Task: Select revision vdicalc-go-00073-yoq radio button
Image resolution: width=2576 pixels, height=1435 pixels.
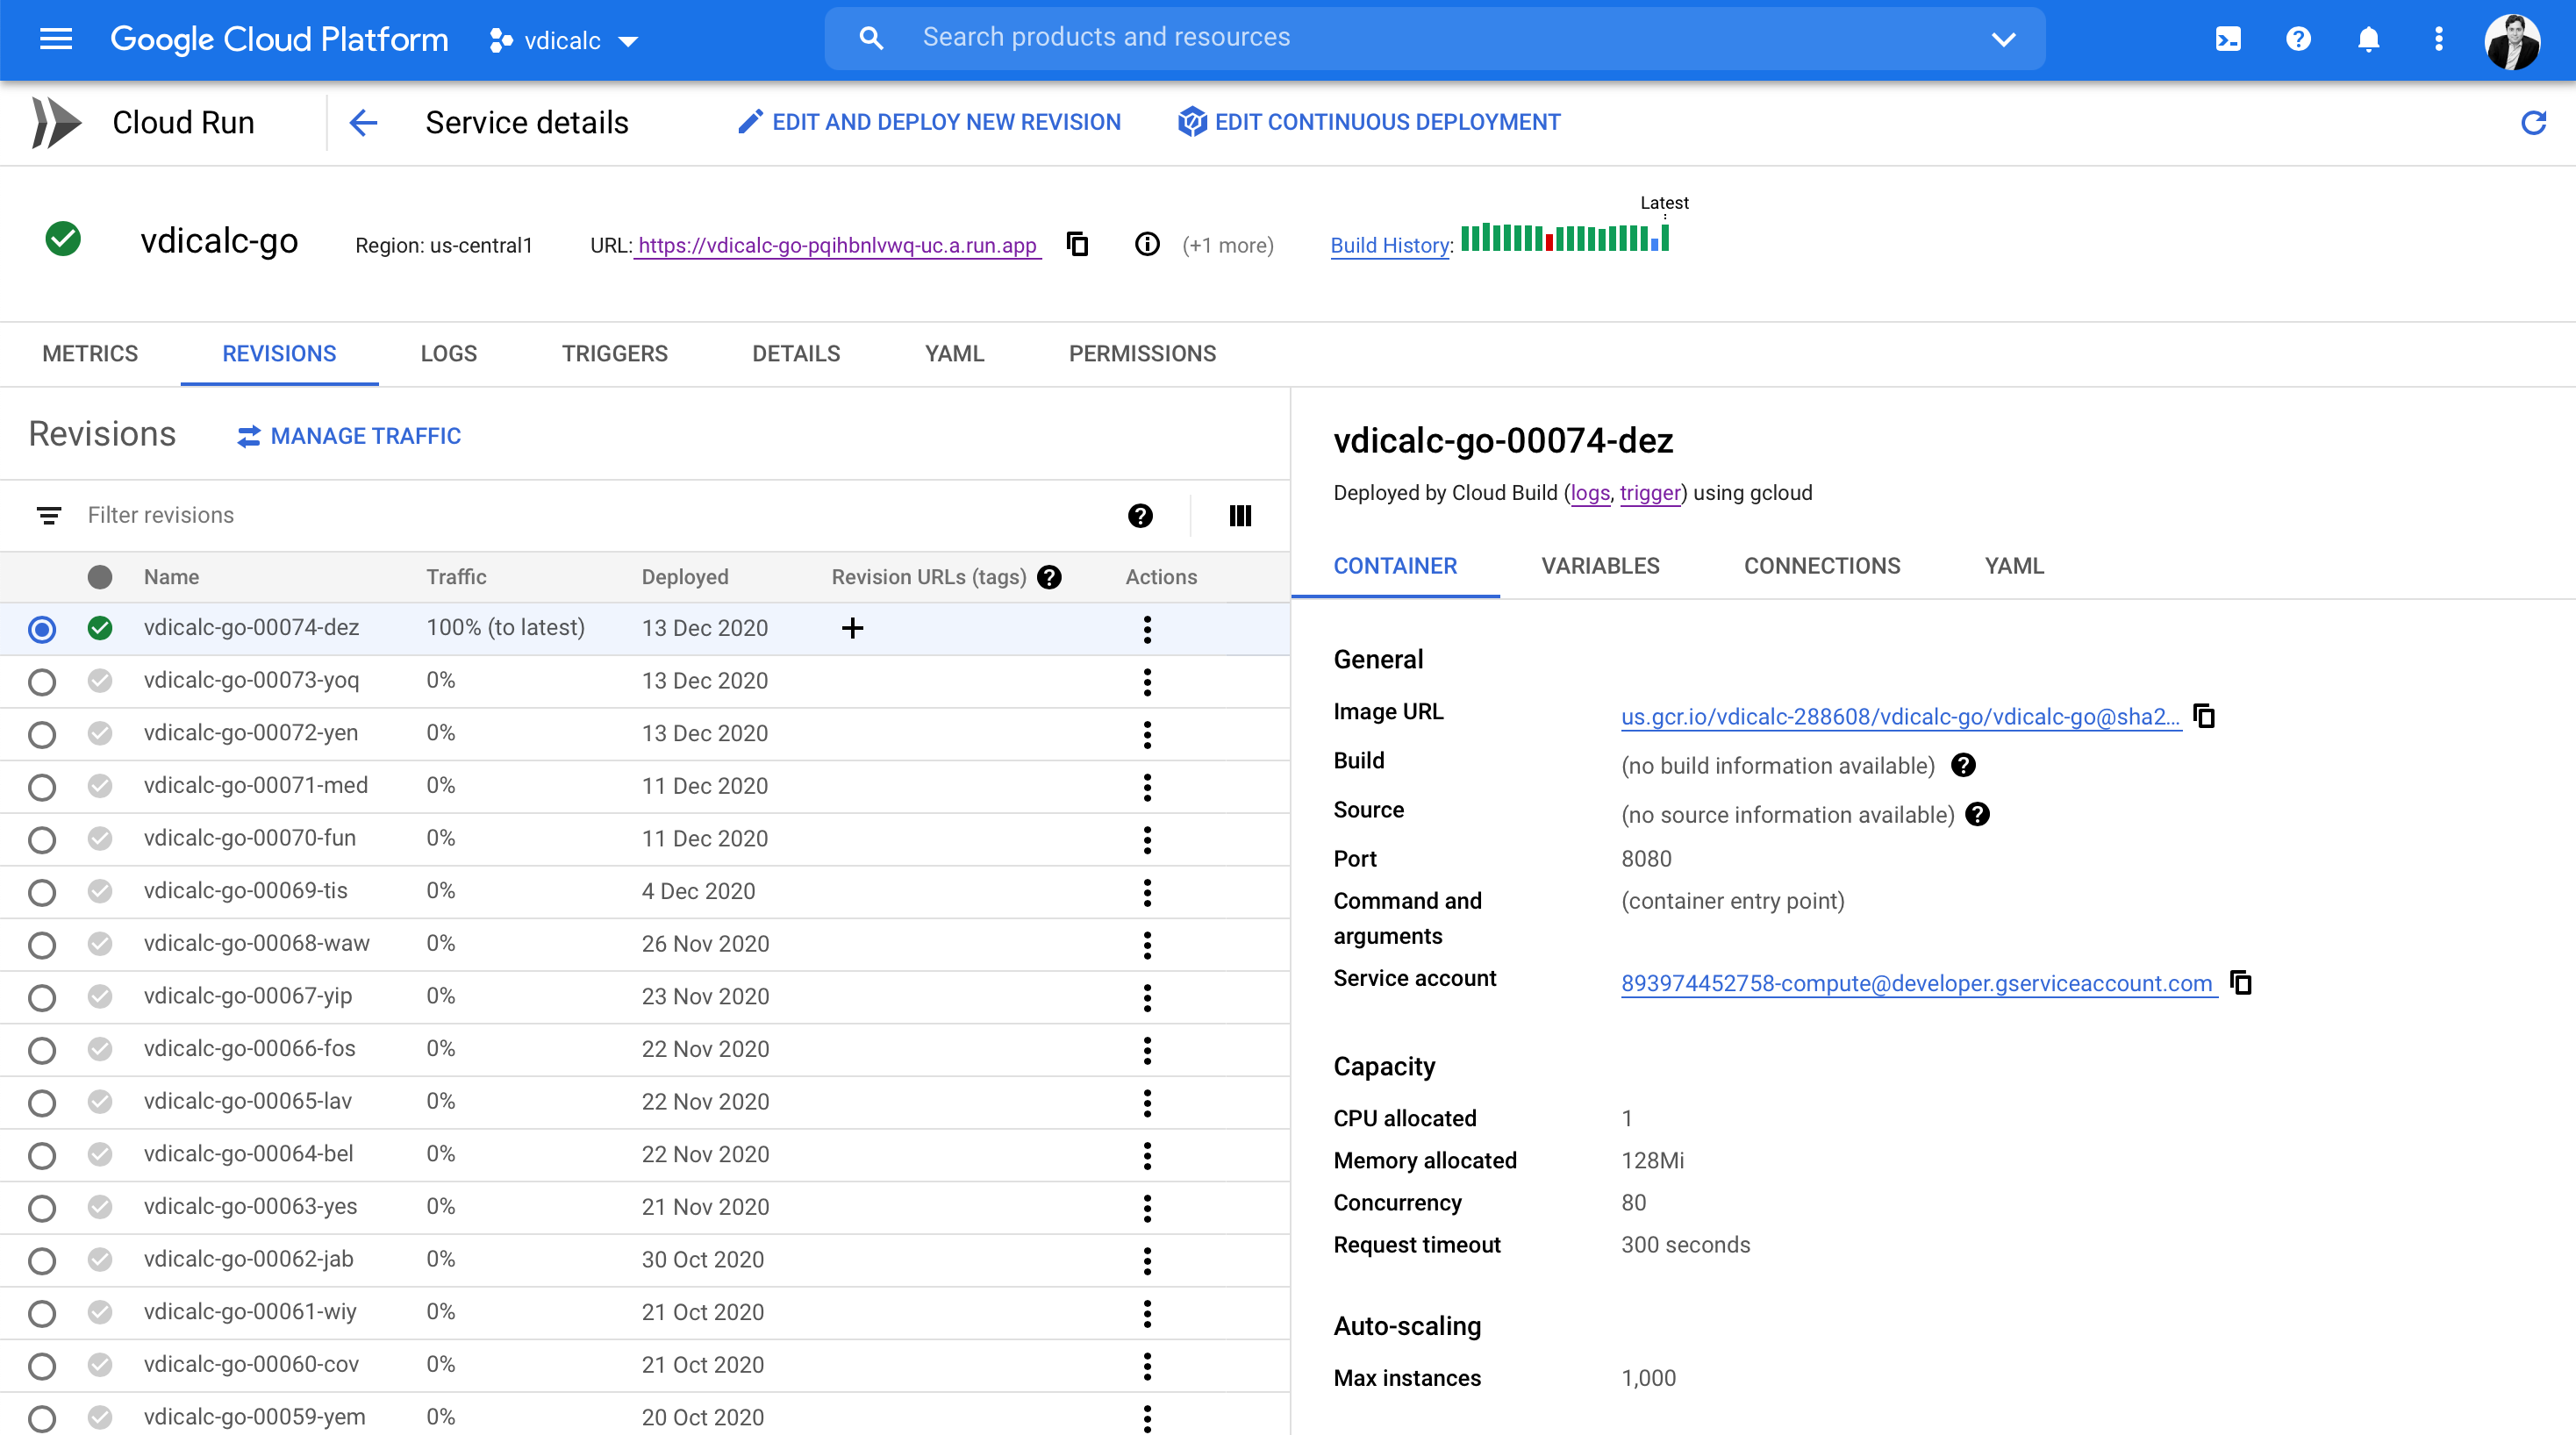Action: [x=42, y=682]
